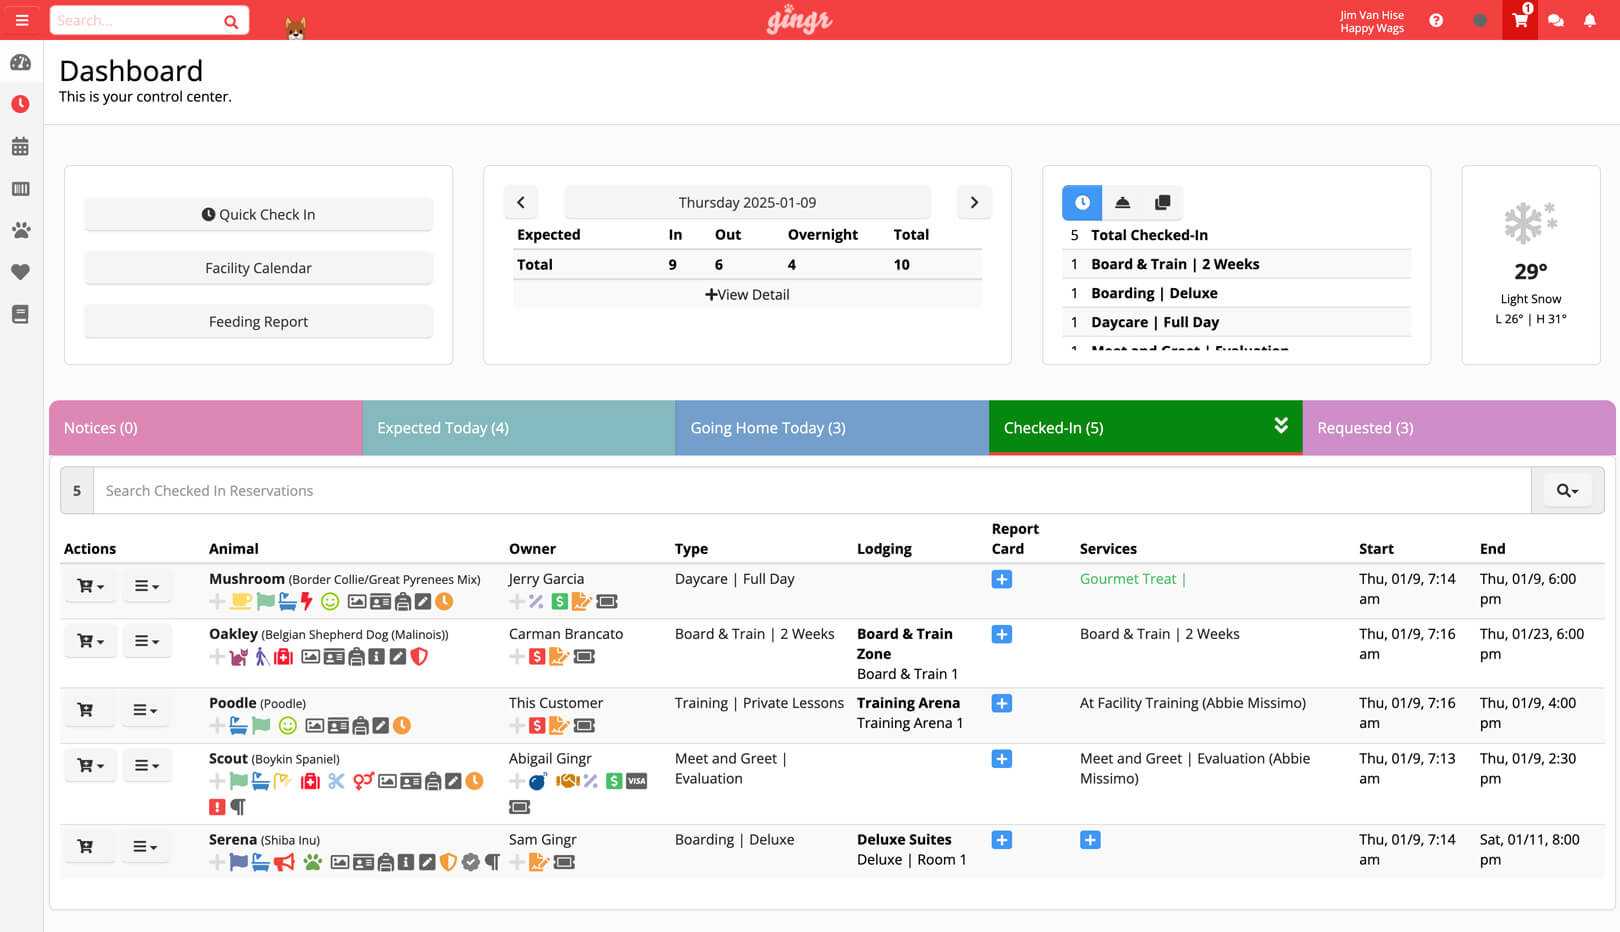Open the View Detail link
1620x932 pixels.
747,294
